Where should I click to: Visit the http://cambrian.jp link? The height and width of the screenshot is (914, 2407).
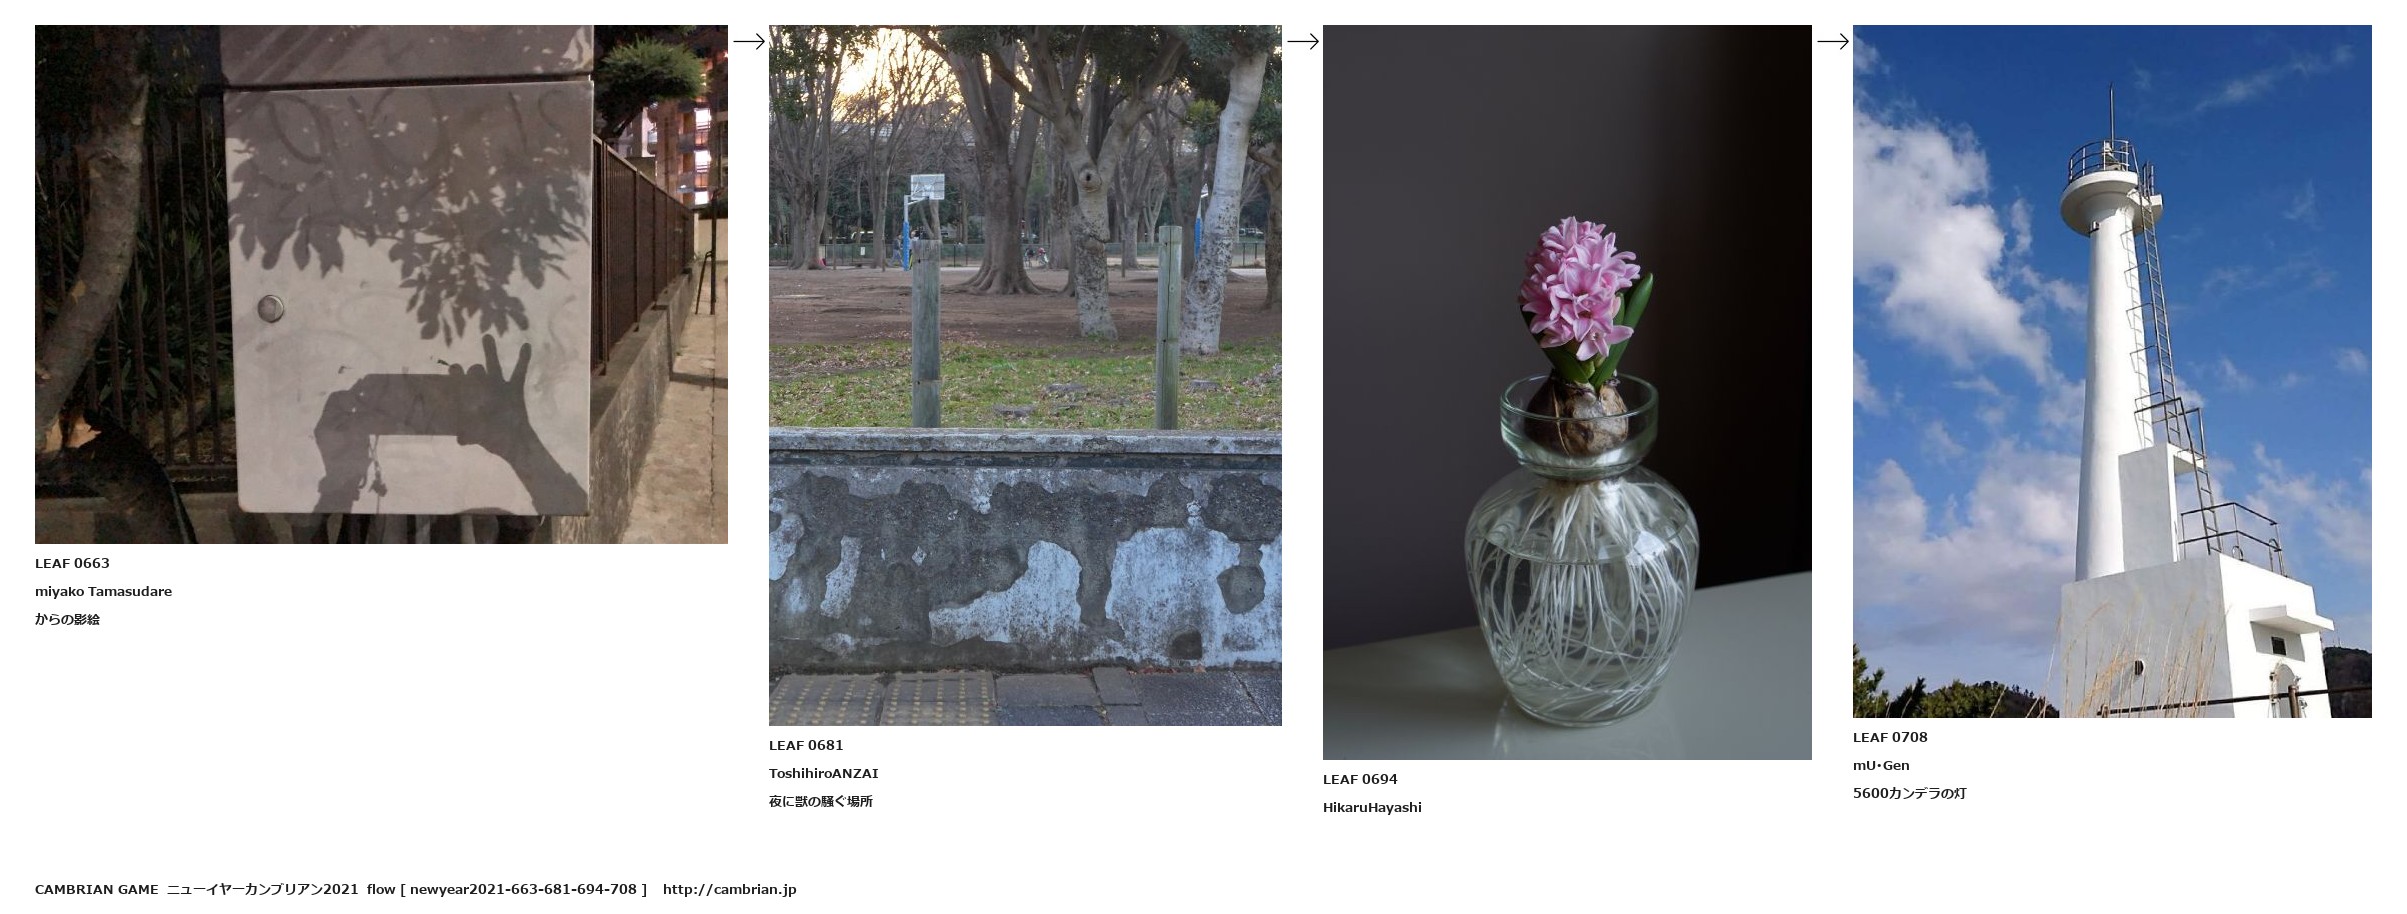click(x=729, y=889)
